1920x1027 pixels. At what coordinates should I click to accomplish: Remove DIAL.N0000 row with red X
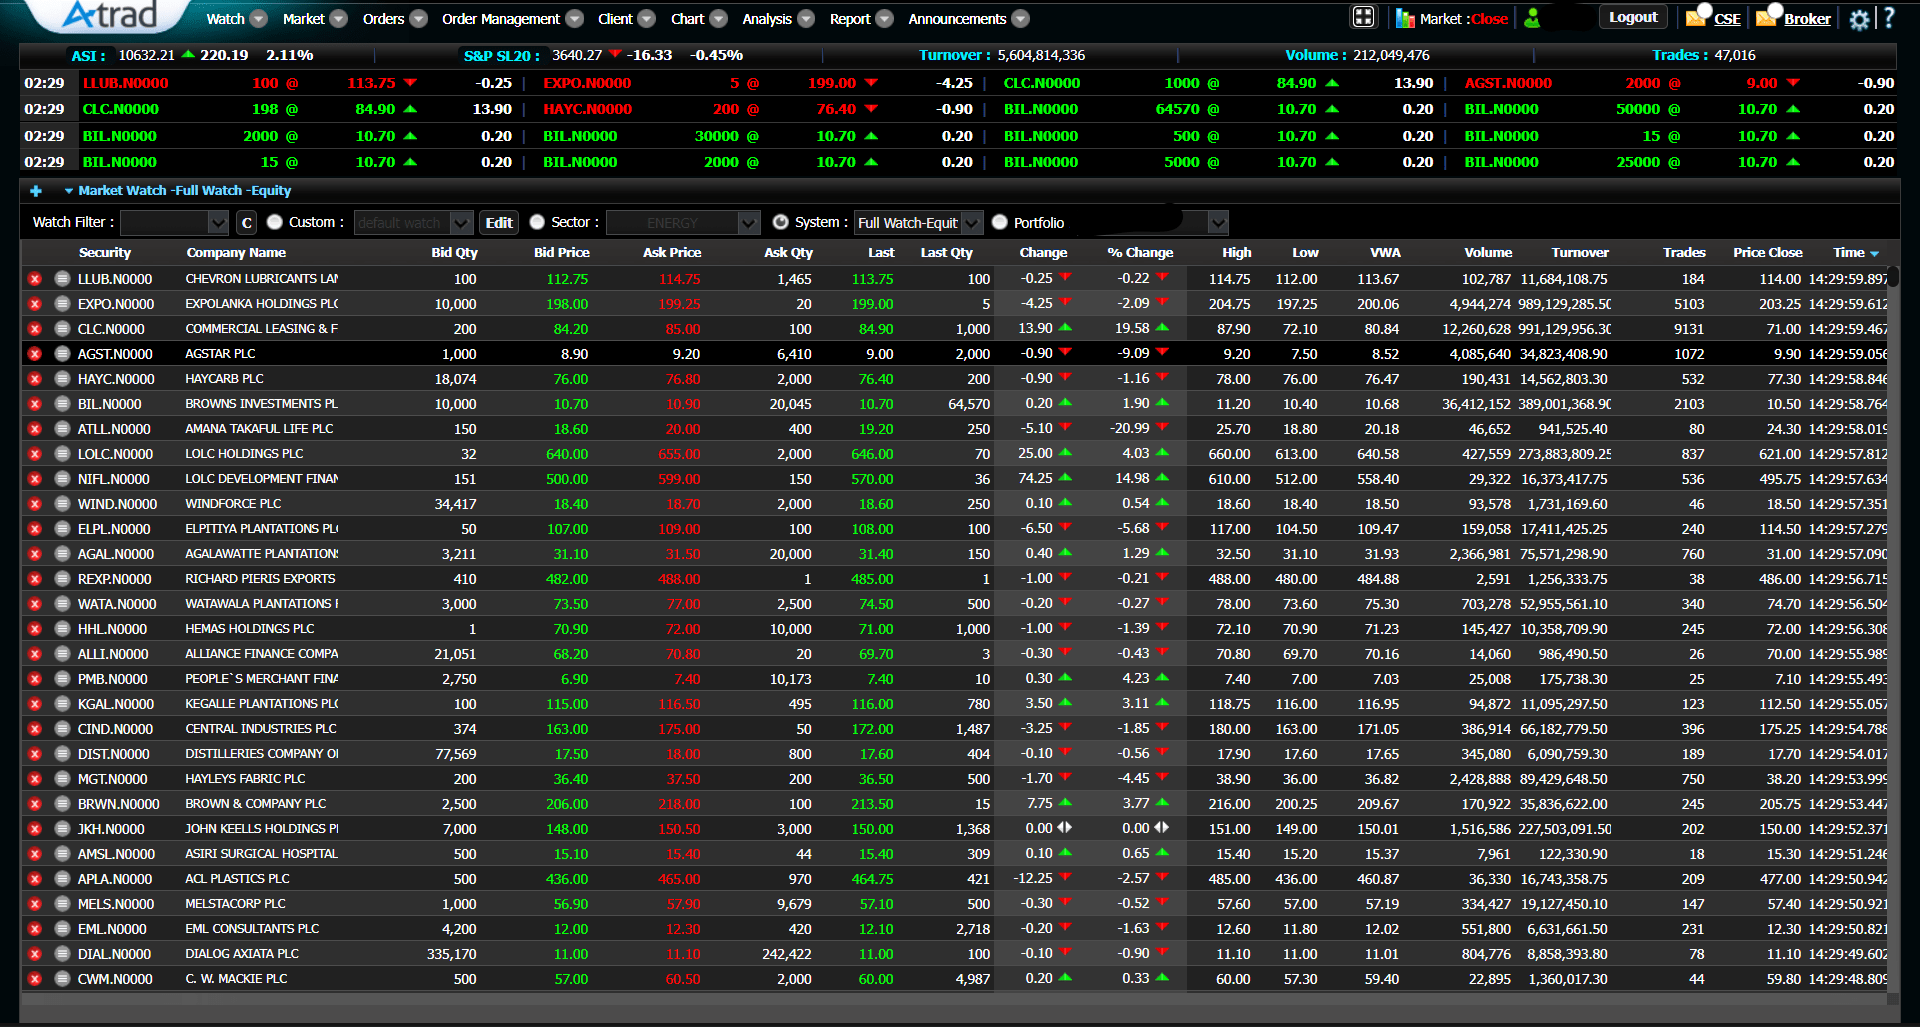coord(35,954)
